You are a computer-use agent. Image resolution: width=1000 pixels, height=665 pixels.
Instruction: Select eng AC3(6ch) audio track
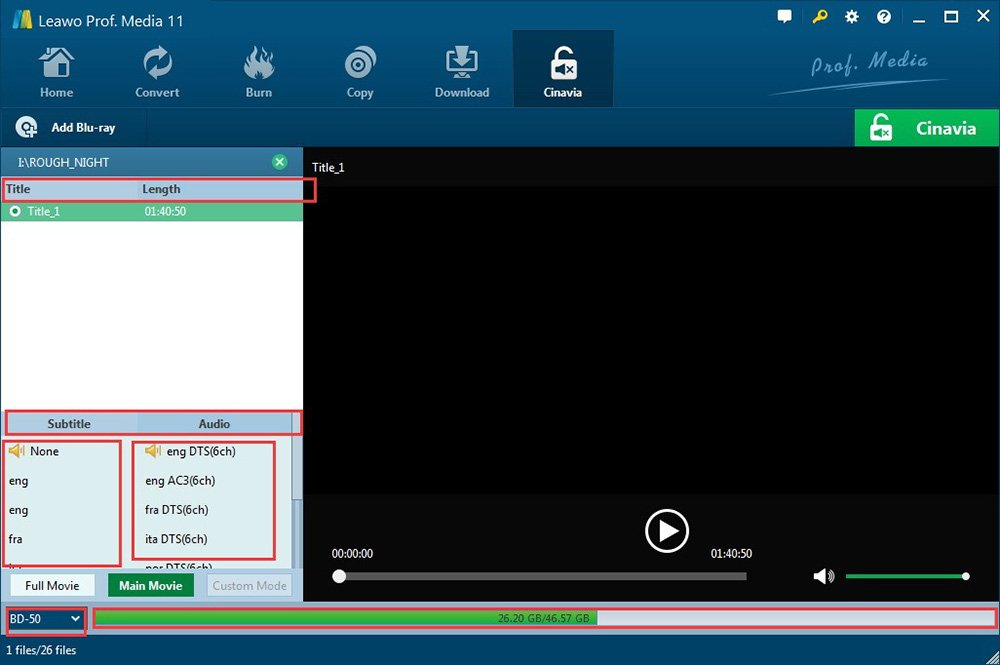tap(180, 480)
